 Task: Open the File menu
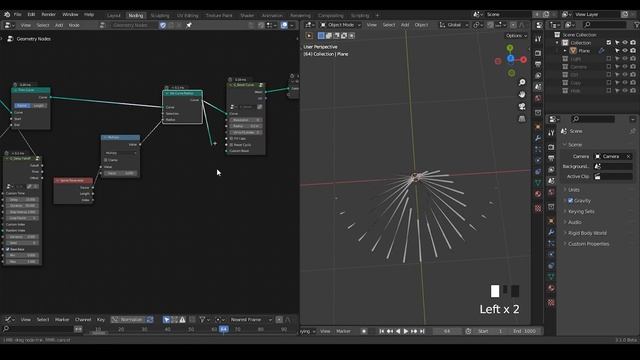pyautogui.click(x=18, y=14)
